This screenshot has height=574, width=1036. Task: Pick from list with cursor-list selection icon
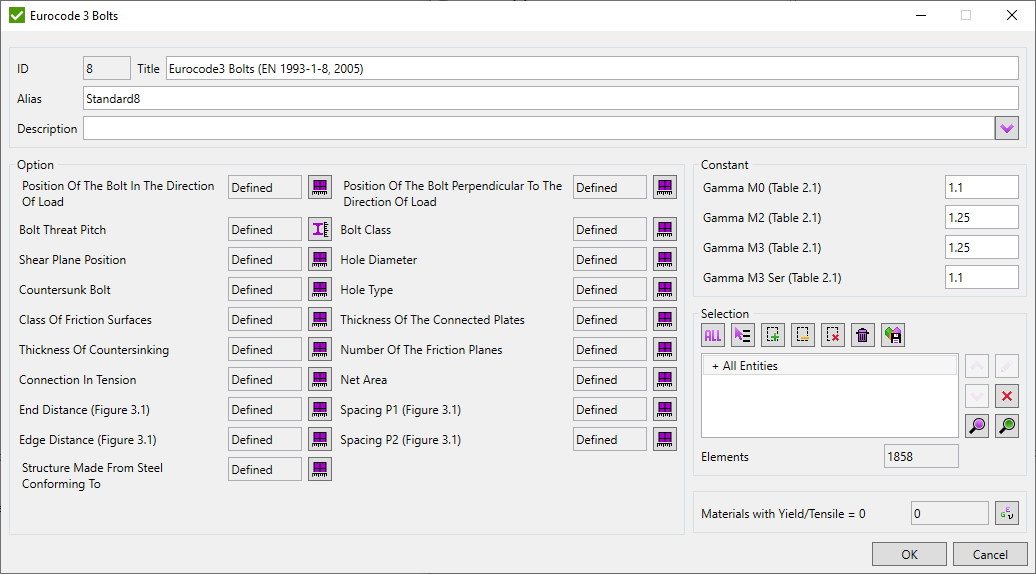click(743, 336)
